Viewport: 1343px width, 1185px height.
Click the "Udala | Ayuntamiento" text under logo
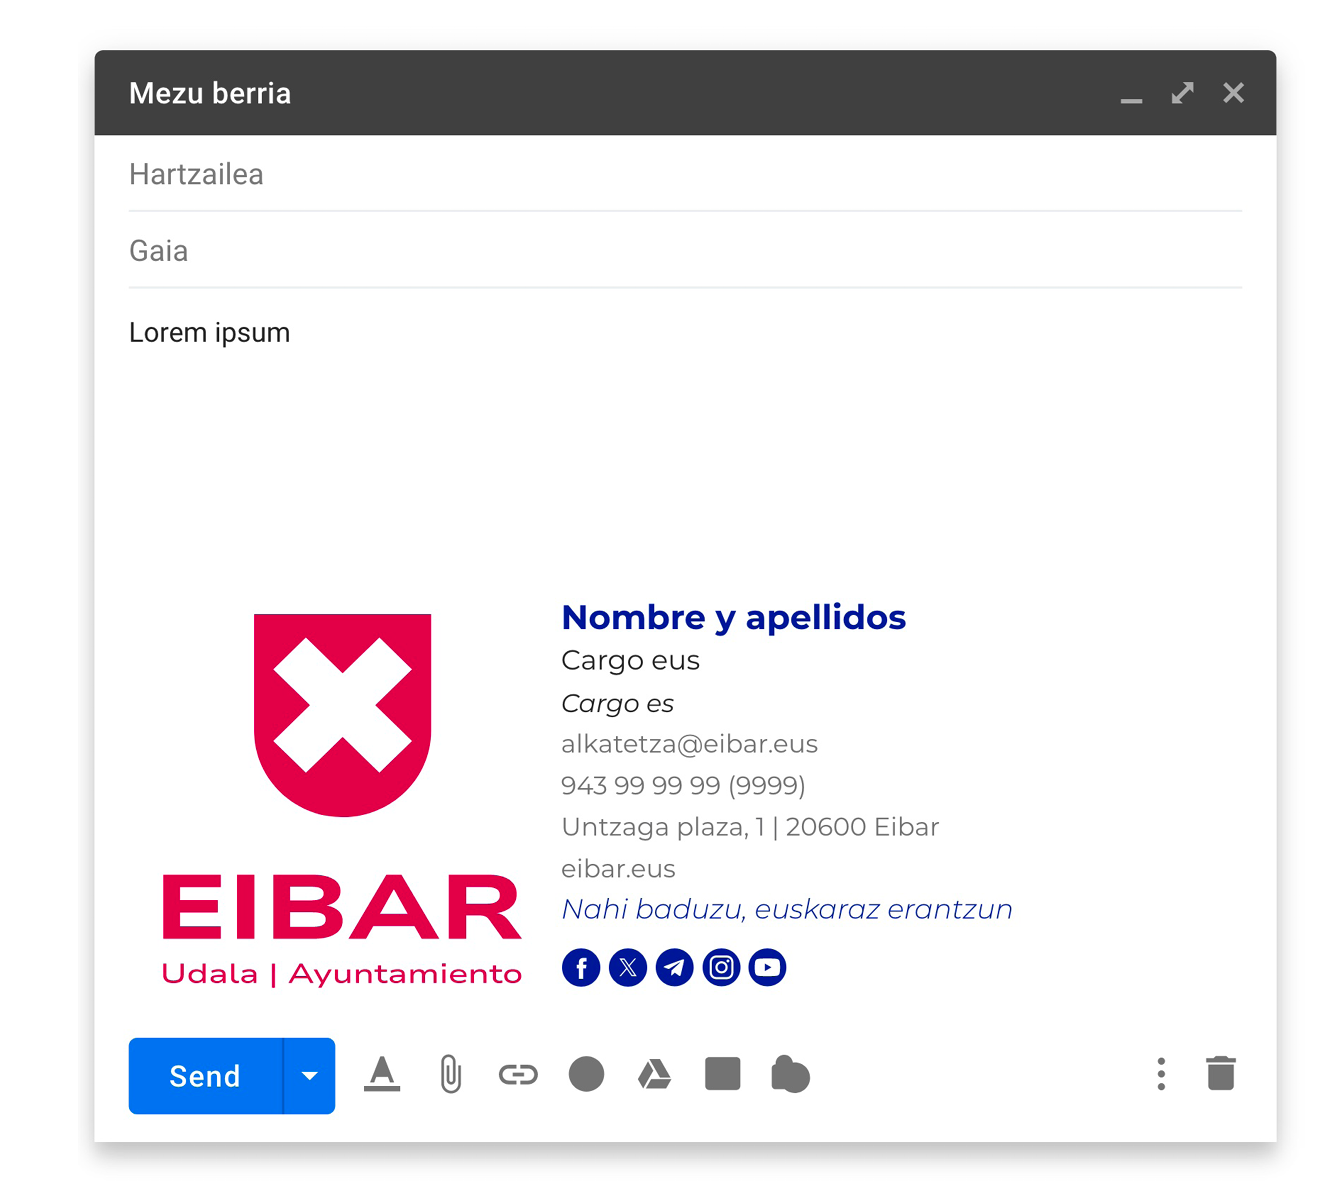(x=342, y=974)
